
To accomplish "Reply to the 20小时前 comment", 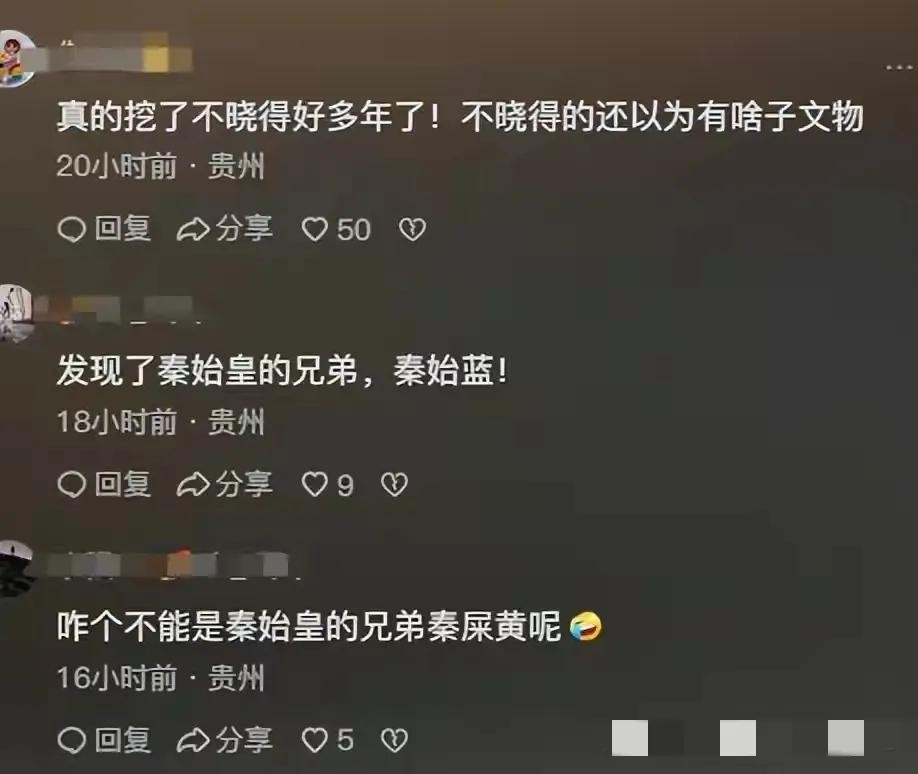I will 105,229.
